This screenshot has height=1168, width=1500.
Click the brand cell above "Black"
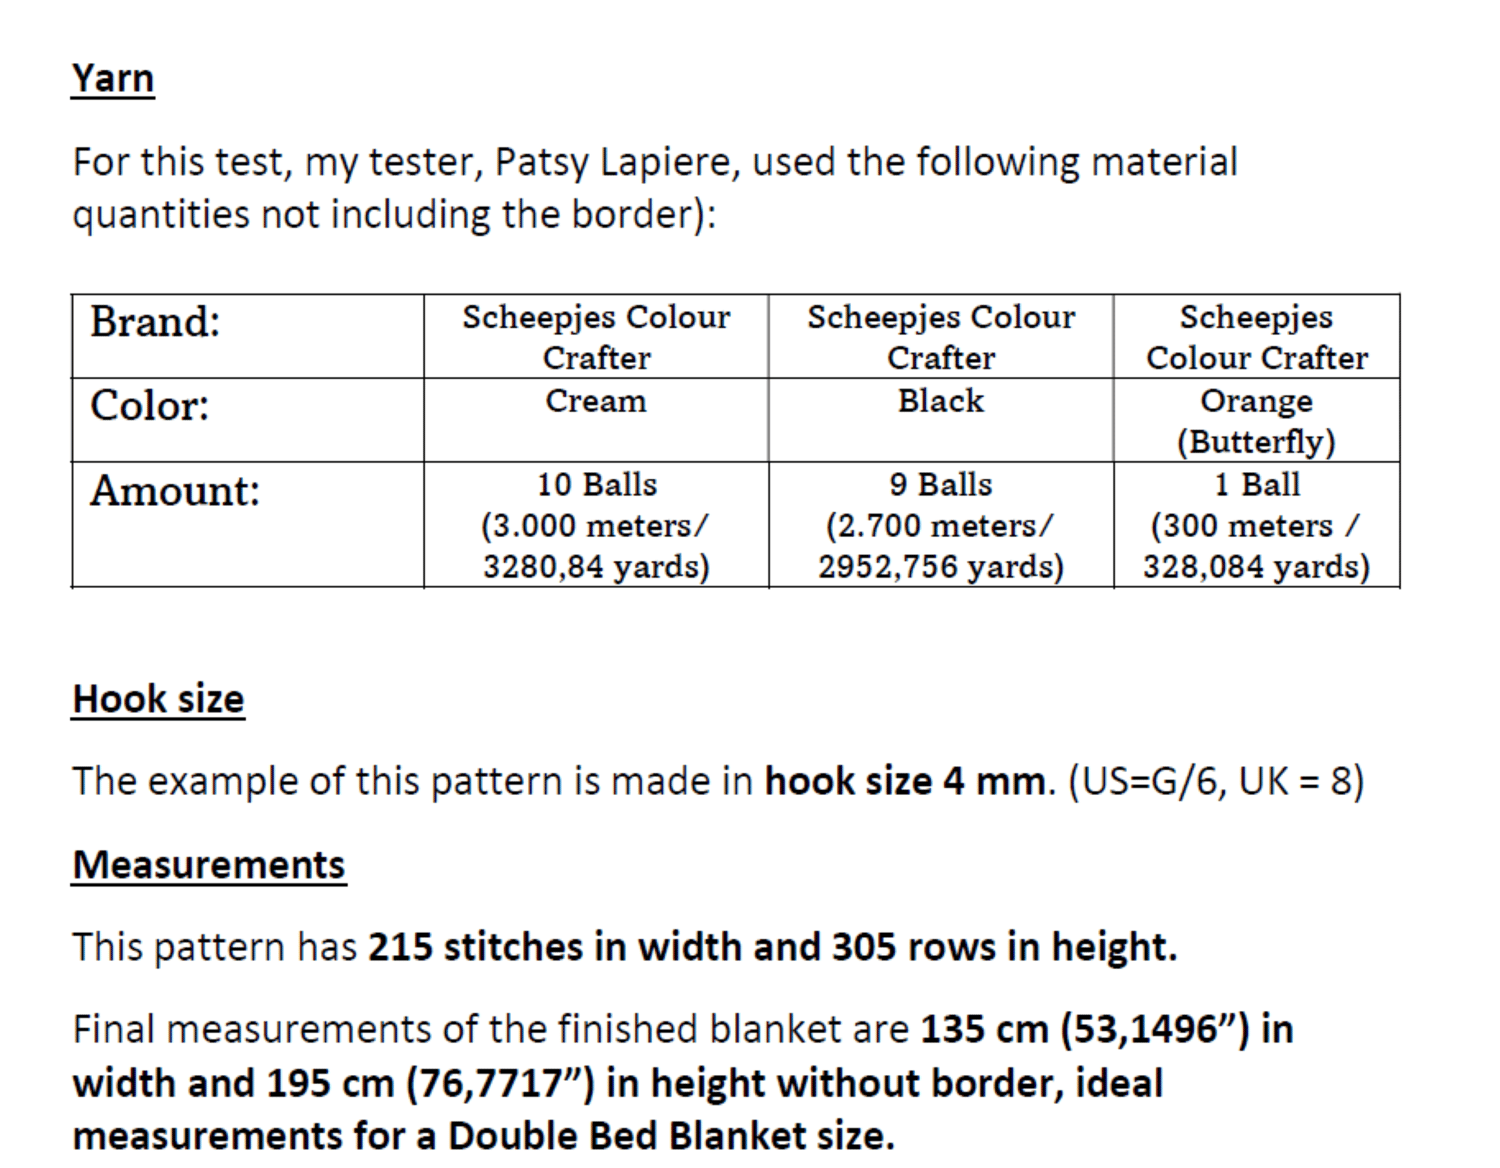940,337
